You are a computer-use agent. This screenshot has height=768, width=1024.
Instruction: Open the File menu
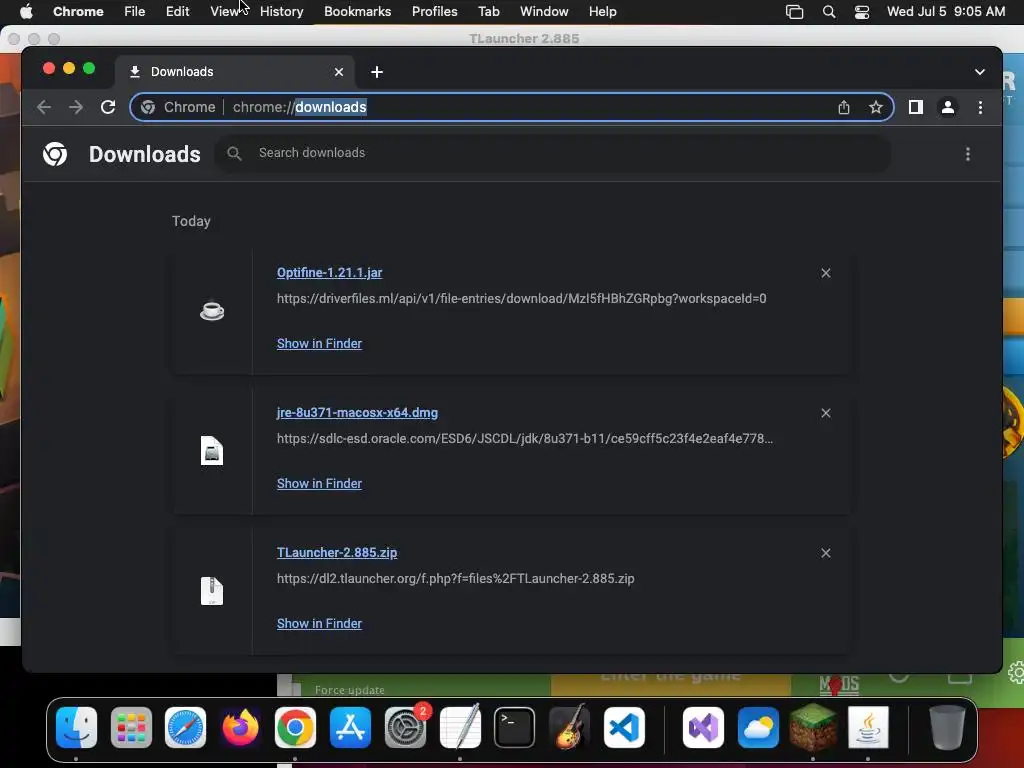[135, 12]
